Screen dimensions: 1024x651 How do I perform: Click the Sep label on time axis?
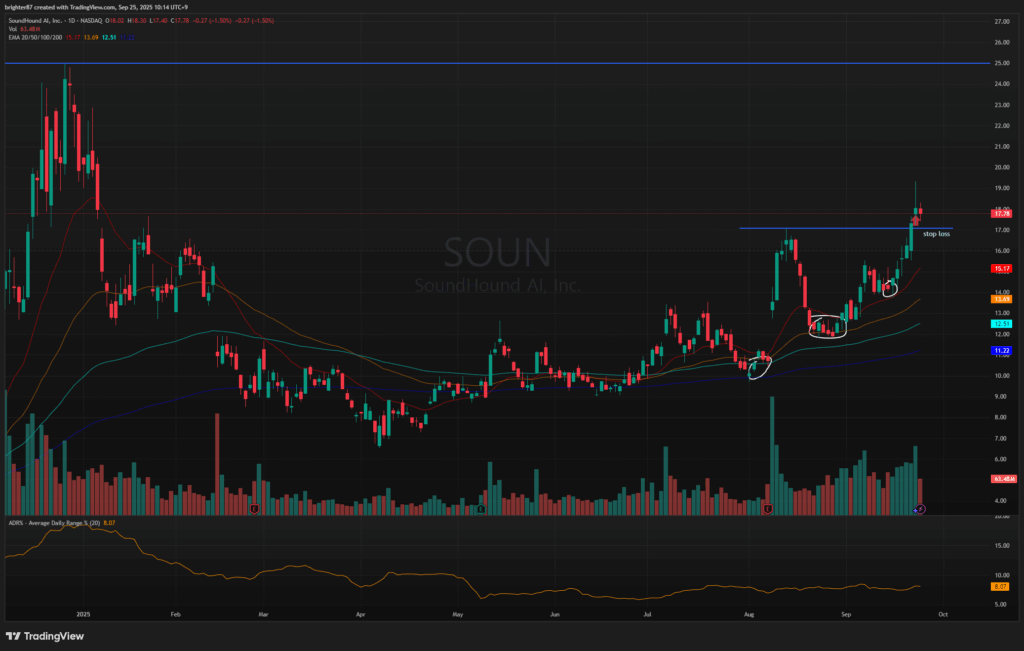click(846, 614)
